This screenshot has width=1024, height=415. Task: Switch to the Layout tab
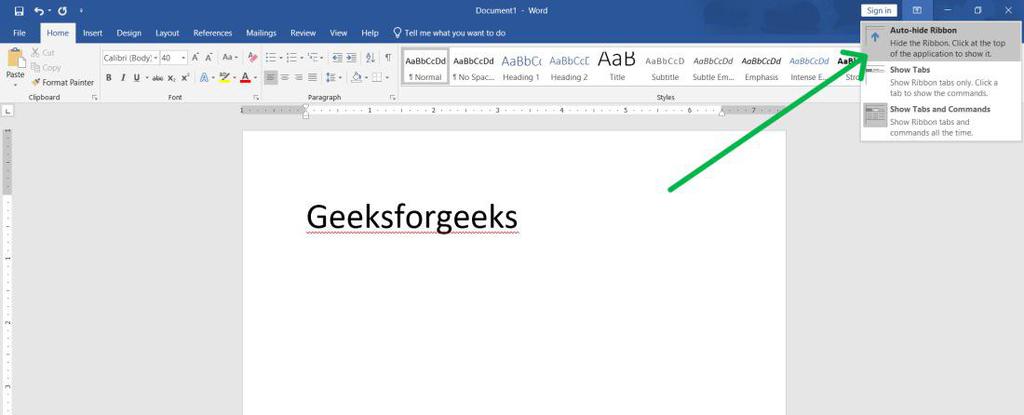tap(167, 33)
